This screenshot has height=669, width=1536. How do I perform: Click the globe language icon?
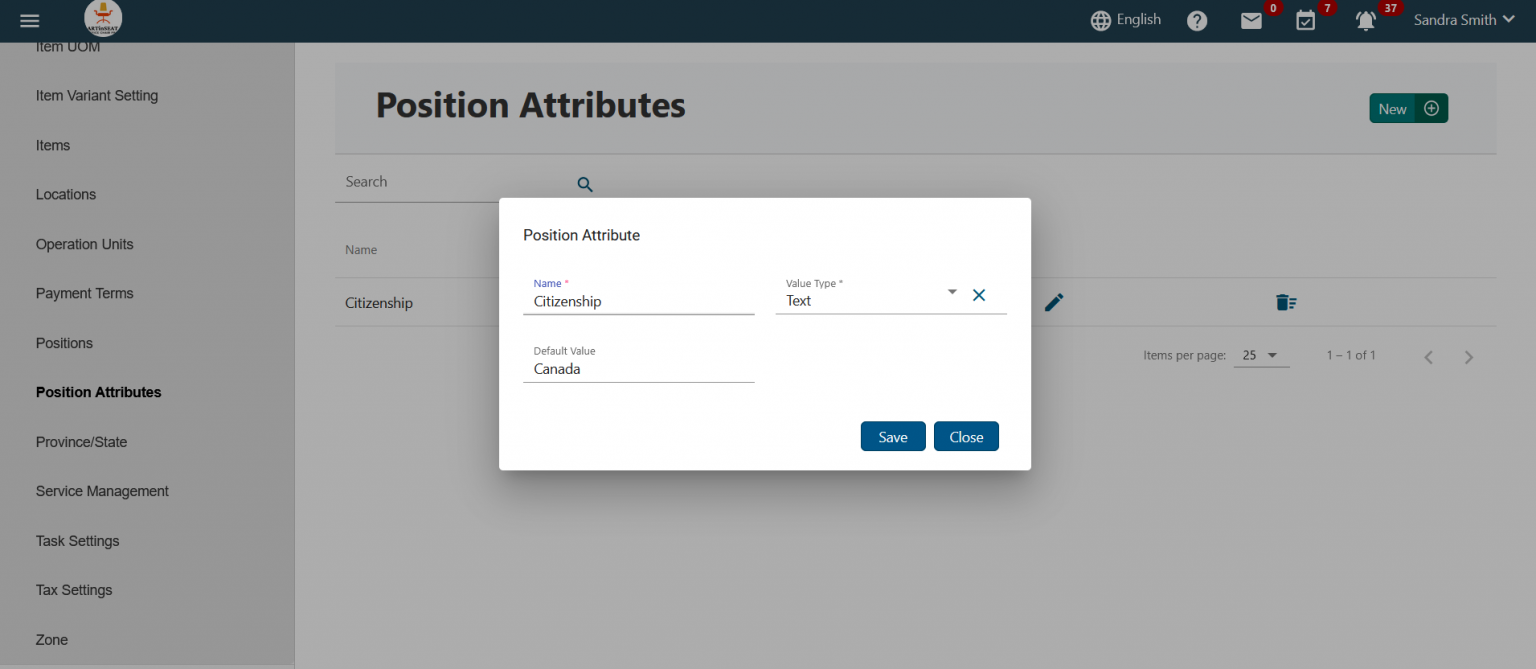pos(1101,21)
